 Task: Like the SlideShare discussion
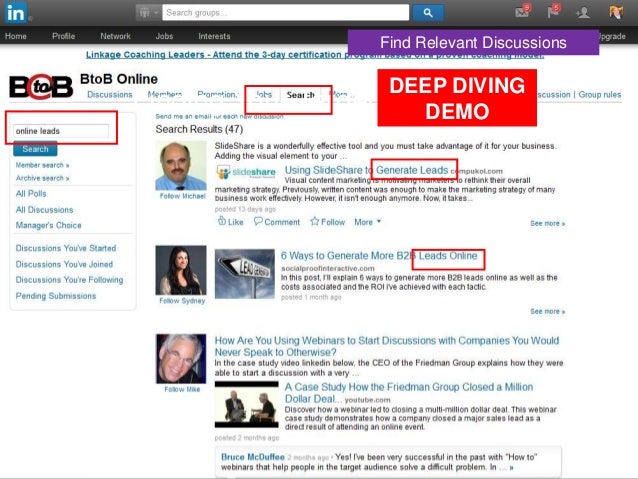(x=230, y=222)
